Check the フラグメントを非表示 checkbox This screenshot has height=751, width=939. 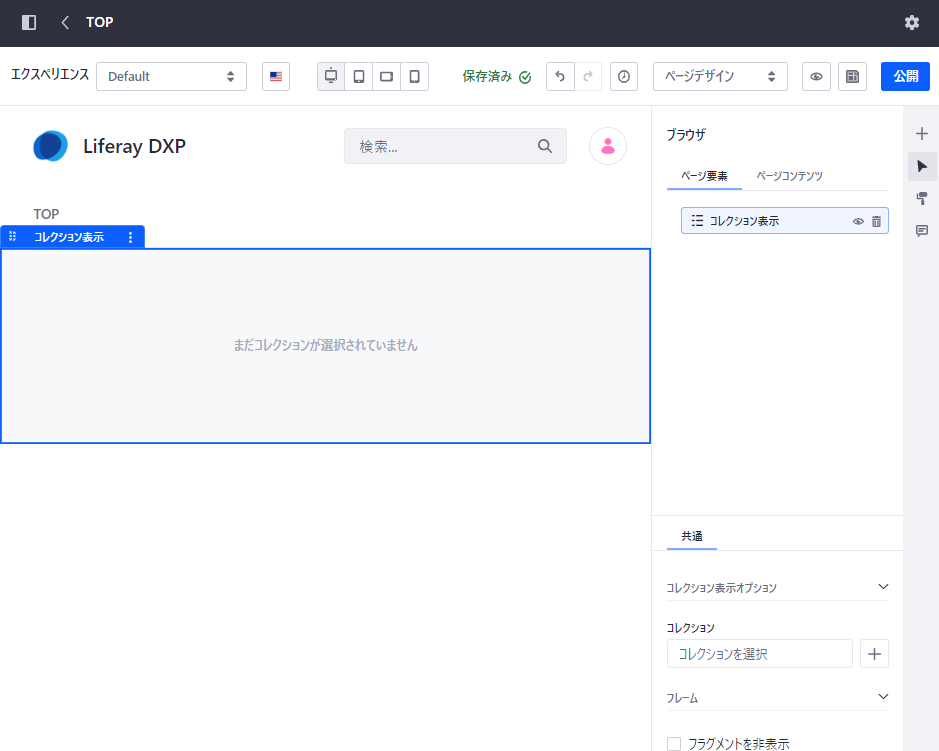click(674, 744)
